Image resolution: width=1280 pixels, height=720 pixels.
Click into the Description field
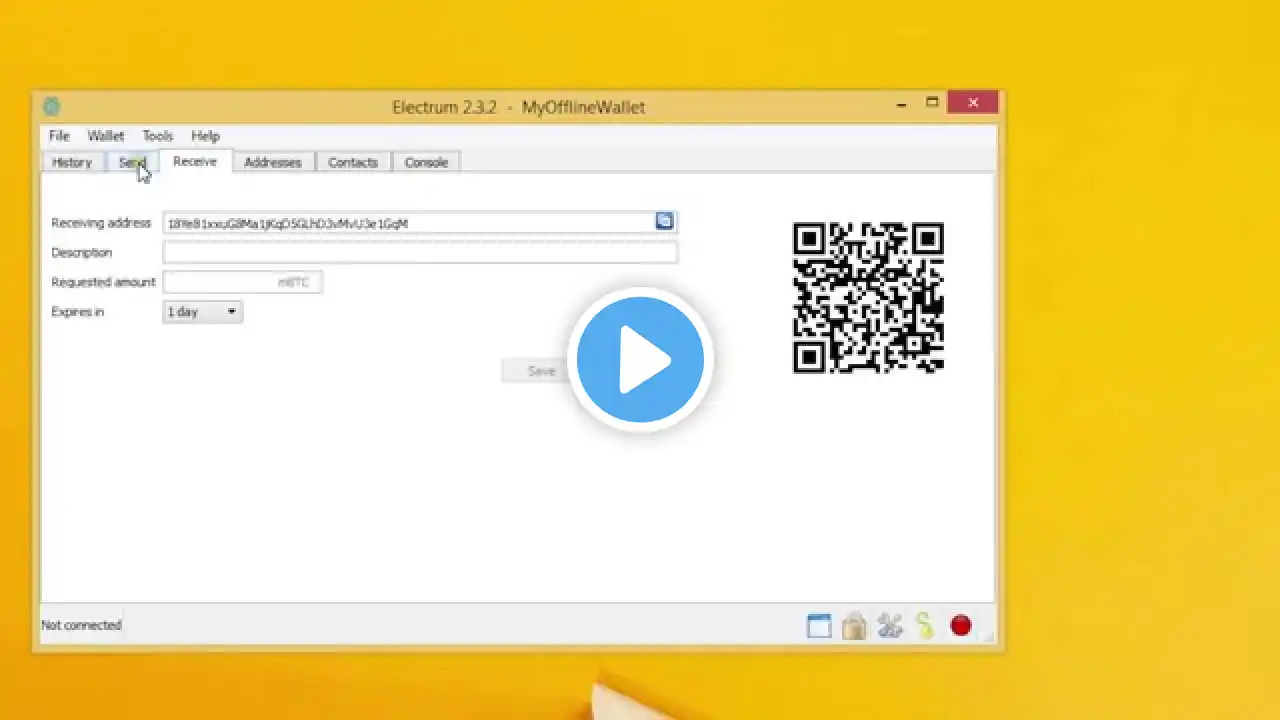(x=420, y=253)
